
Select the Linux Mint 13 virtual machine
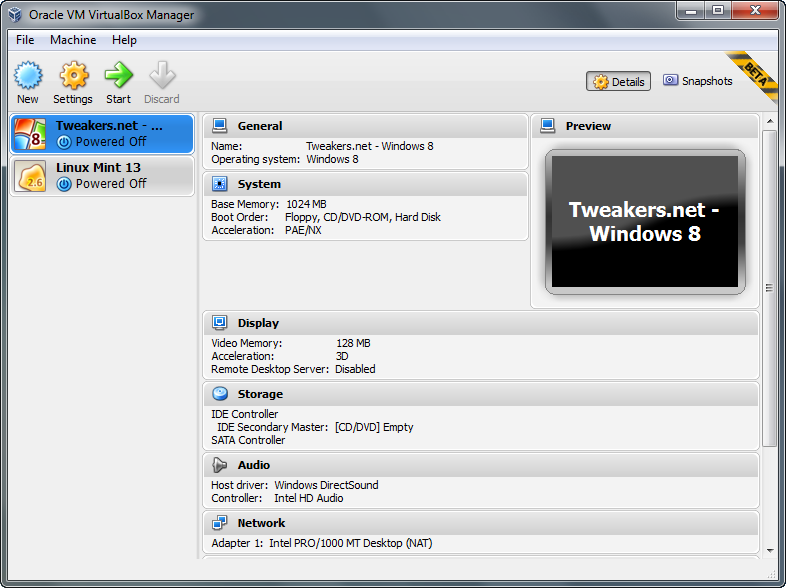pos(102,176)
